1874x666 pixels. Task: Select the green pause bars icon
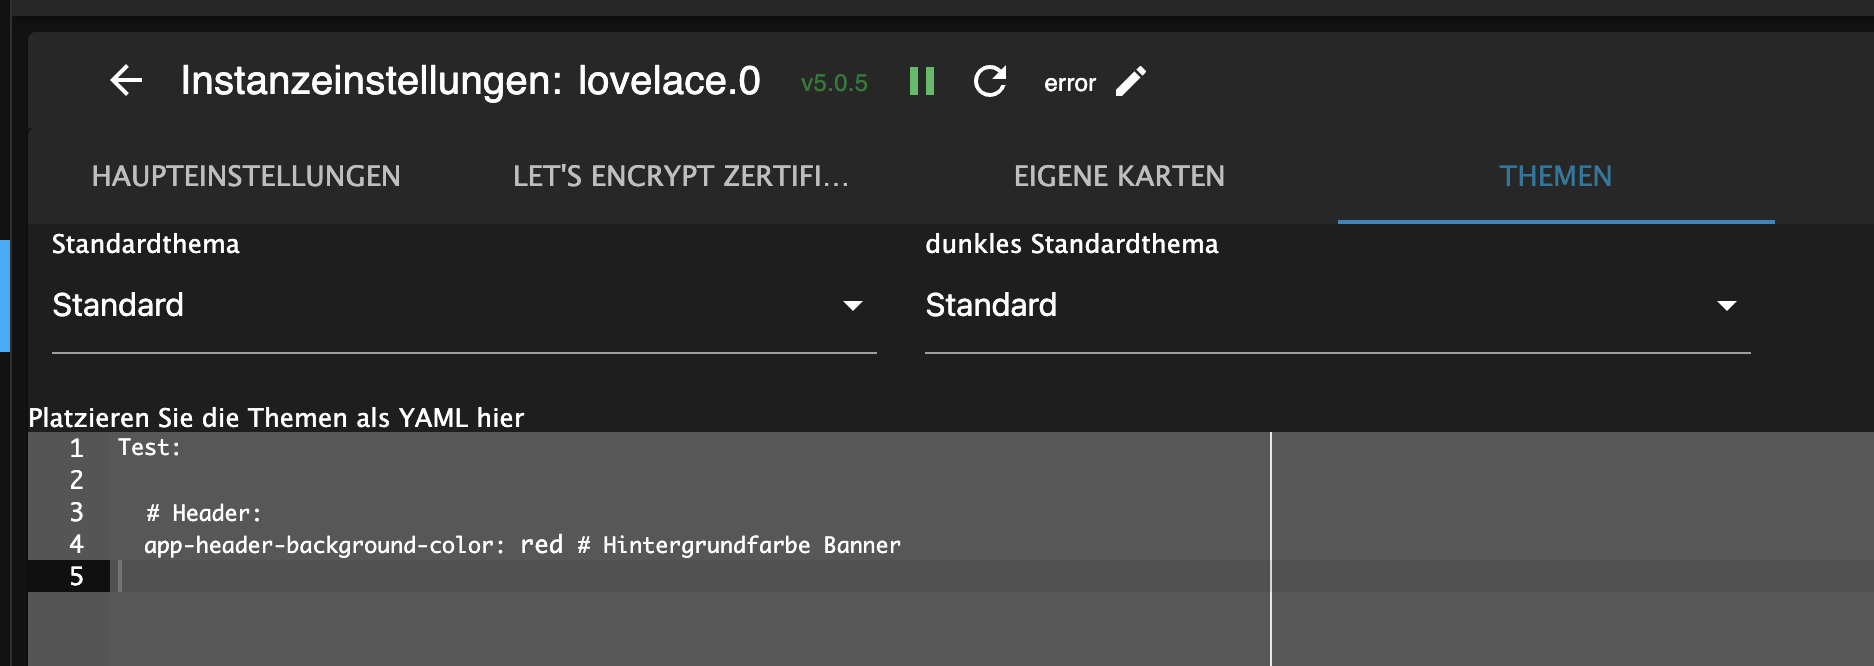click(x=921, y=82)
